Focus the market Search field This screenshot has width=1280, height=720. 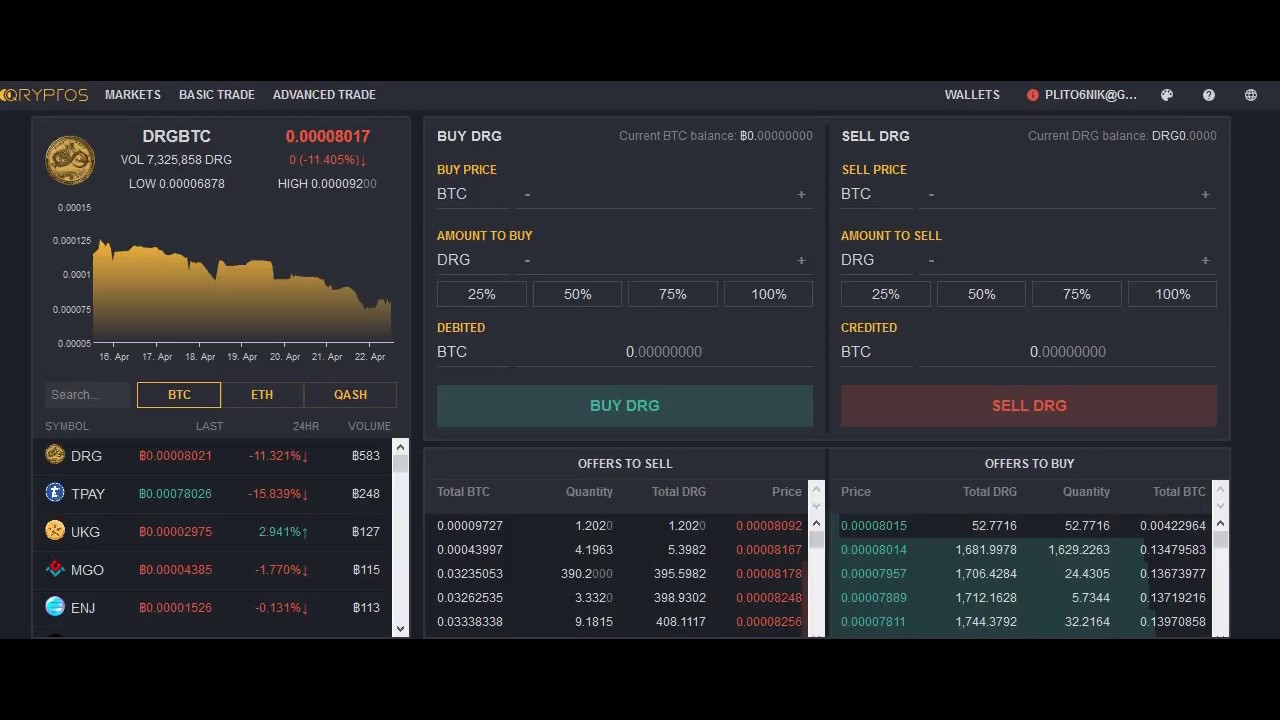tap(90, 395)
